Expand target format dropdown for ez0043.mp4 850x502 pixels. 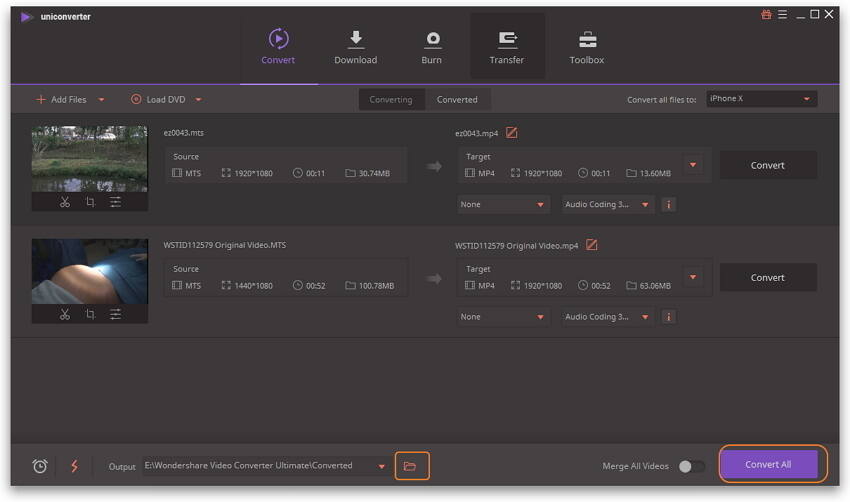(x=693, y=165)
